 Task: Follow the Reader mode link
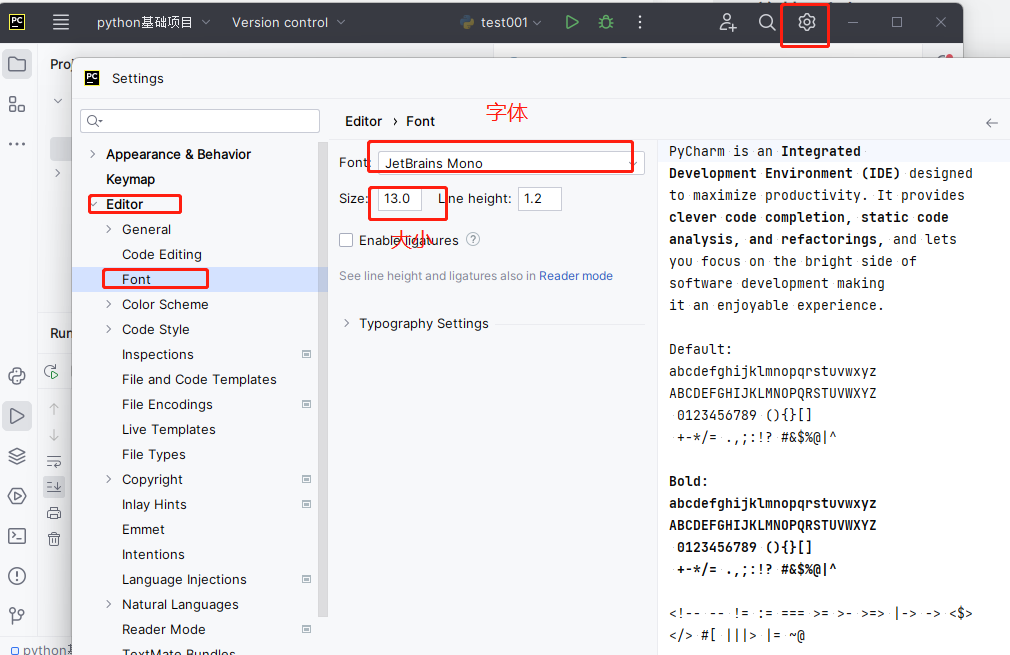576,276
